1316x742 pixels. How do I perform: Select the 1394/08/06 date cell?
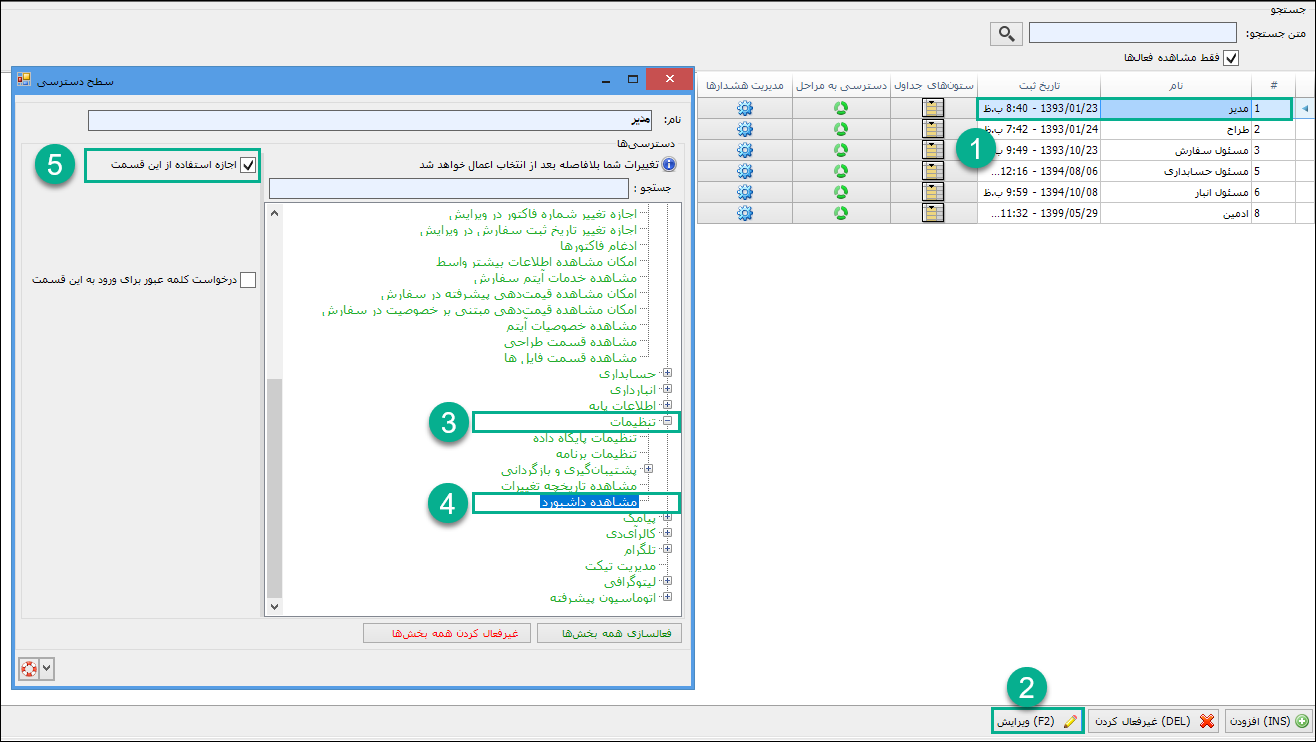tap(1039, 171)
